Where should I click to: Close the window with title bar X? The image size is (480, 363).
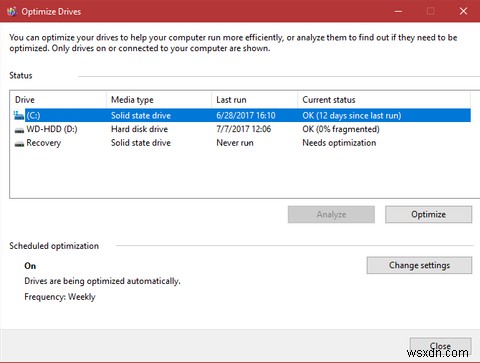pyautogui.click(x=463, y=11)
